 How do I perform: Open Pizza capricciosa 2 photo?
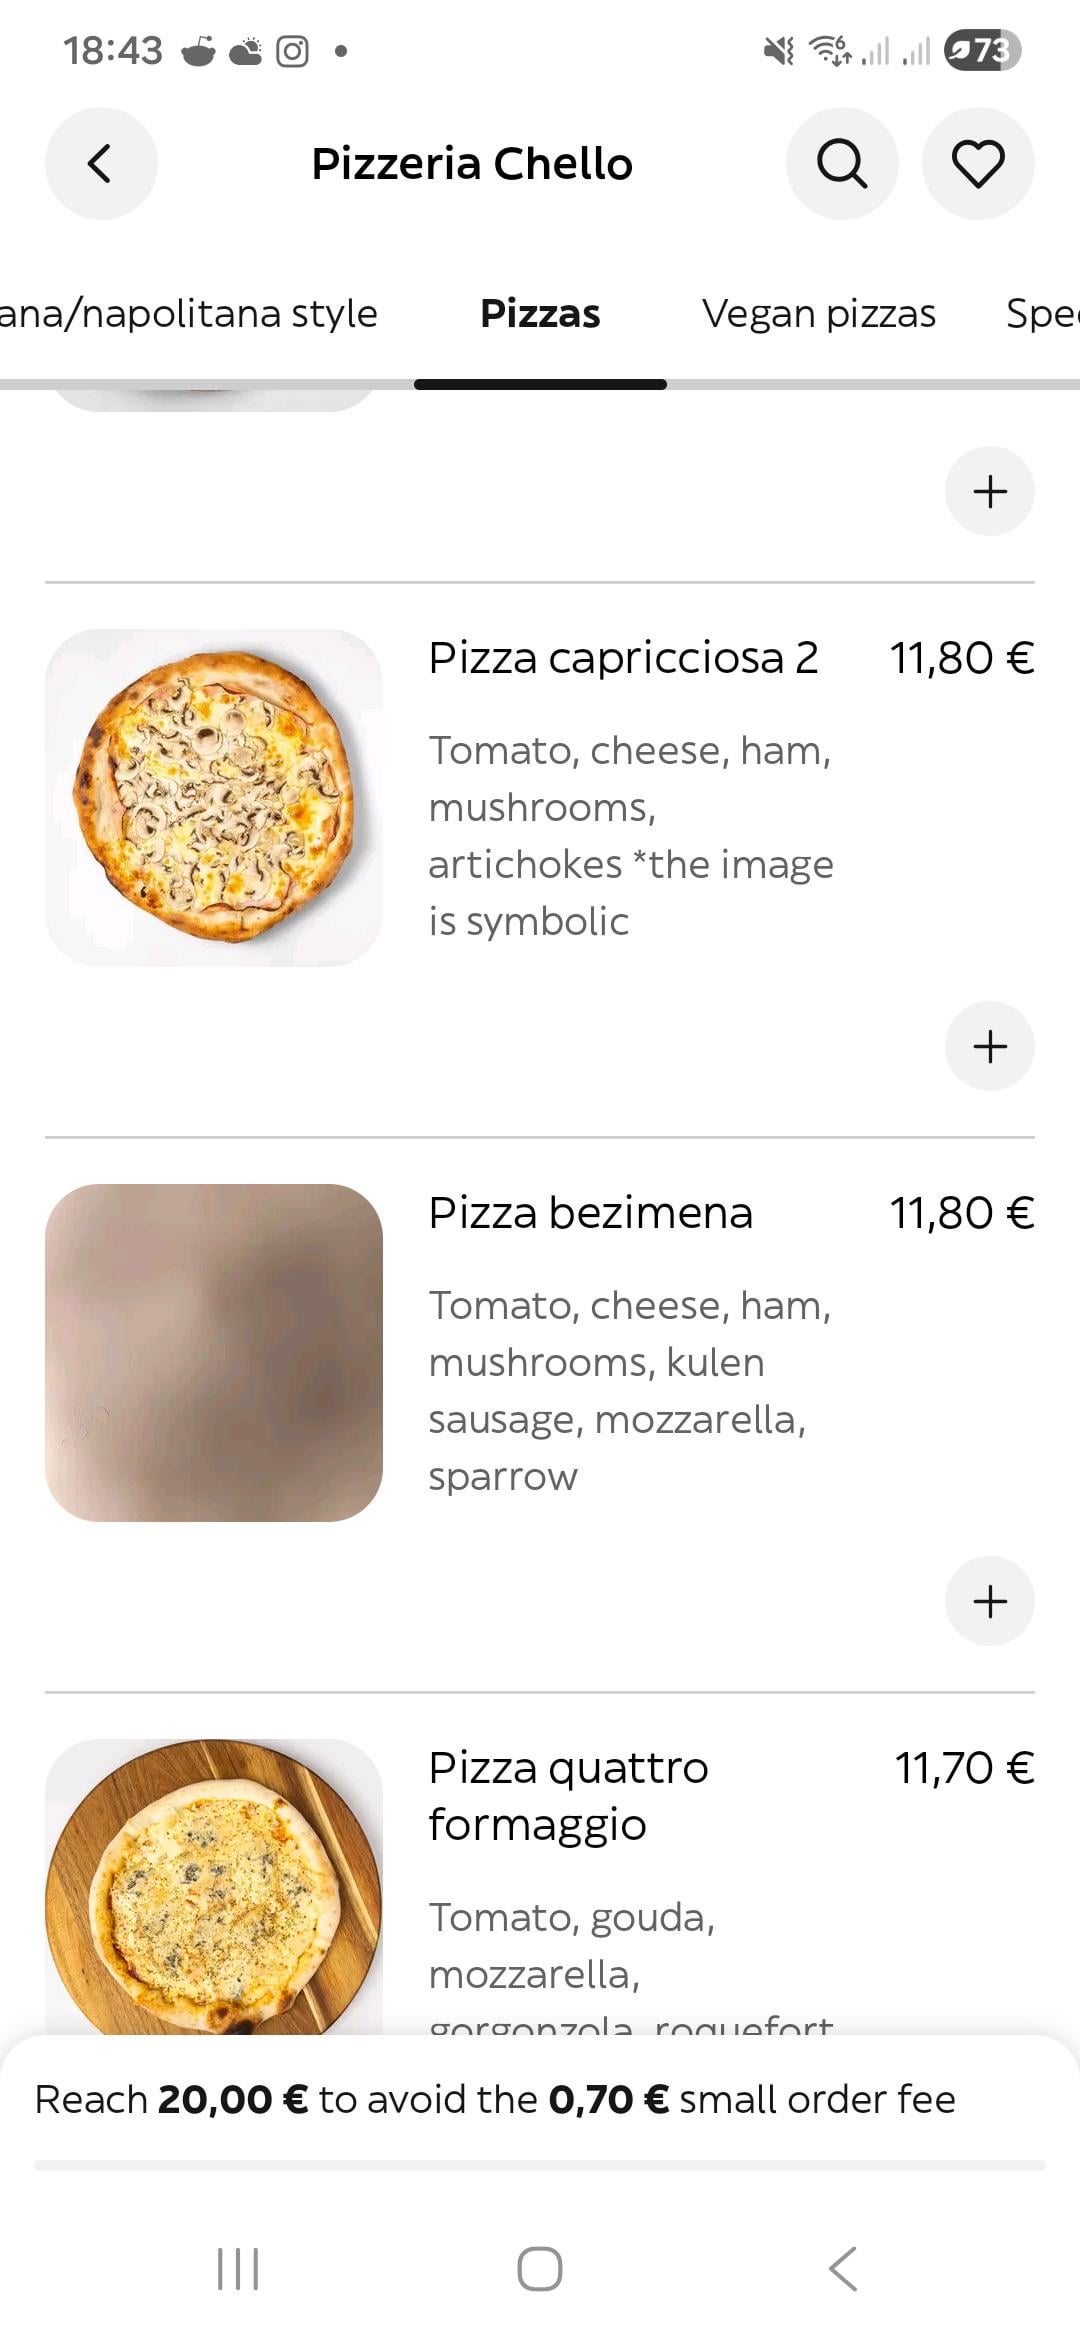214,797
